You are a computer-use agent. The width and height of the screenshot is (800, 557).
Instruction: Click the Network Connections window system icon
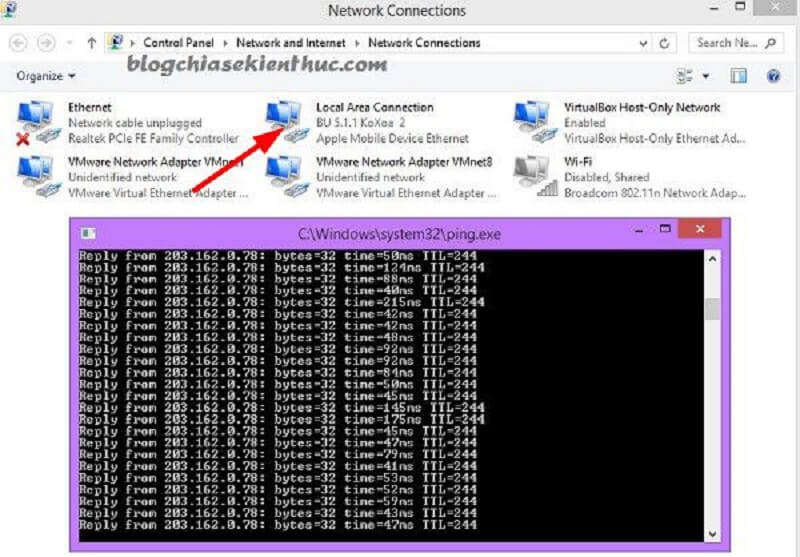8,9
